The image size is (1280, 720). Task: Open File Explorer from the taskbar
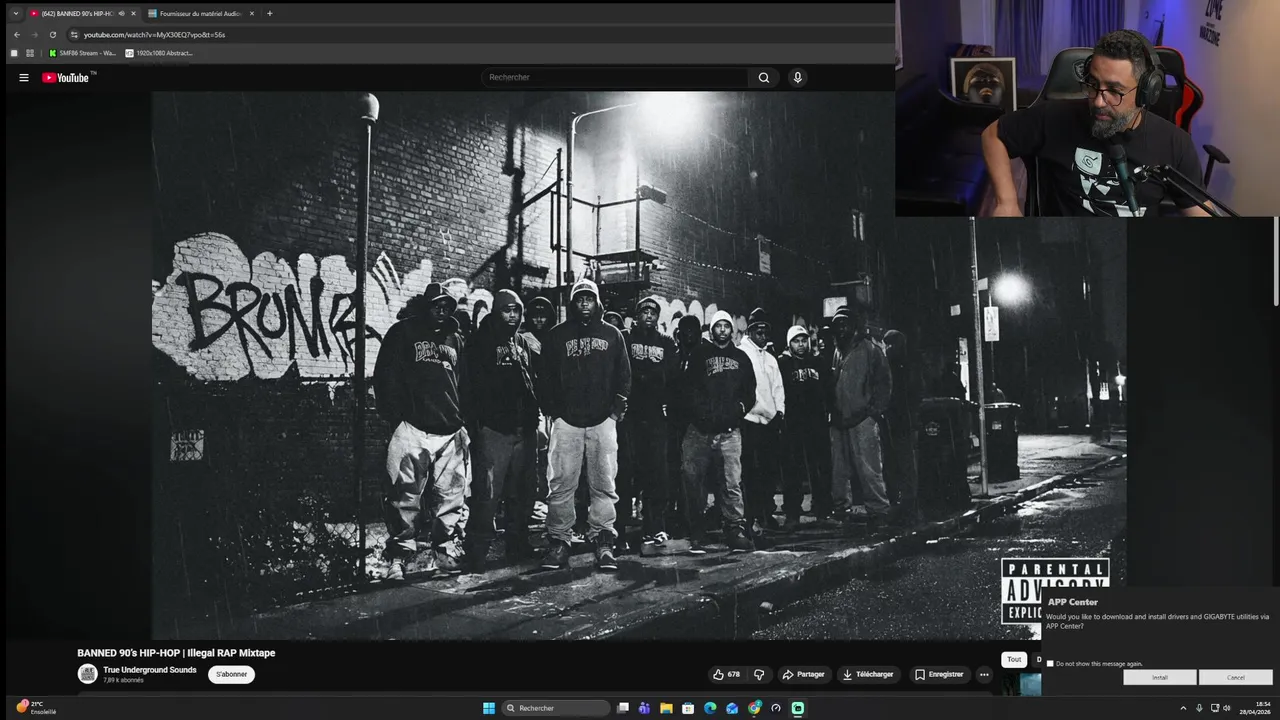(666, 708)
